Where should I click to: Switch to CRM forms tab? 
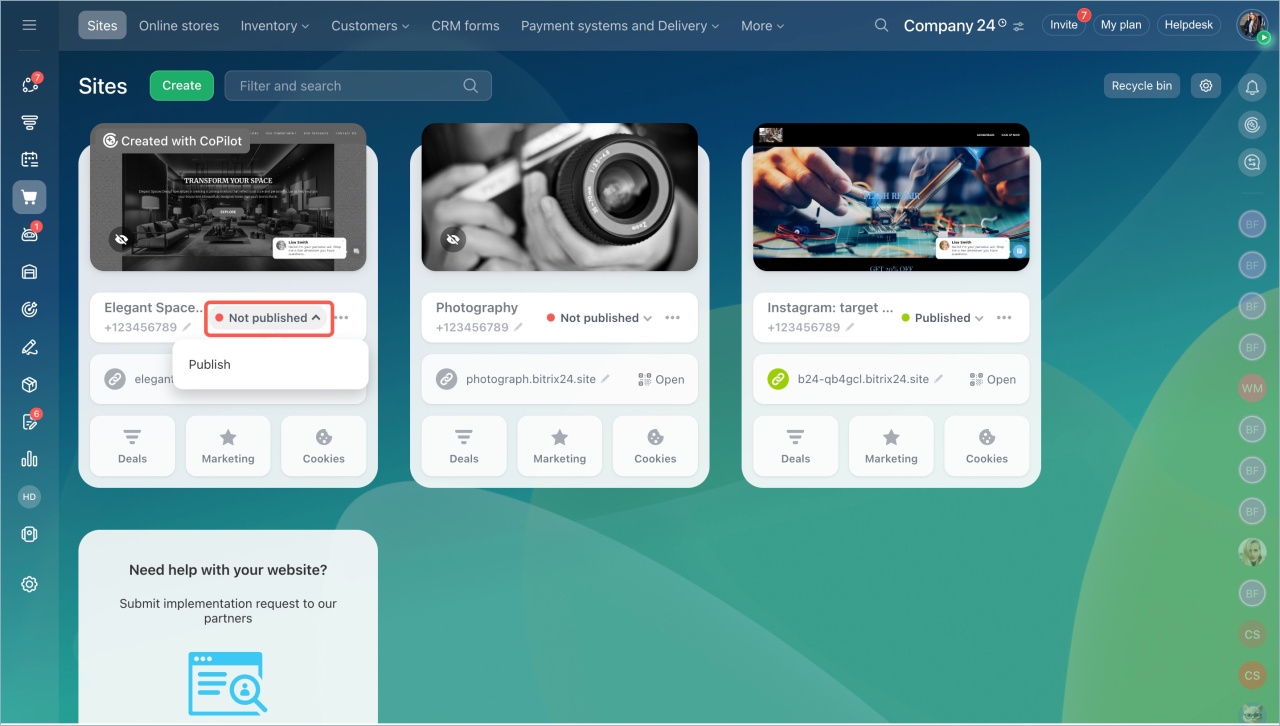[465, 26]
